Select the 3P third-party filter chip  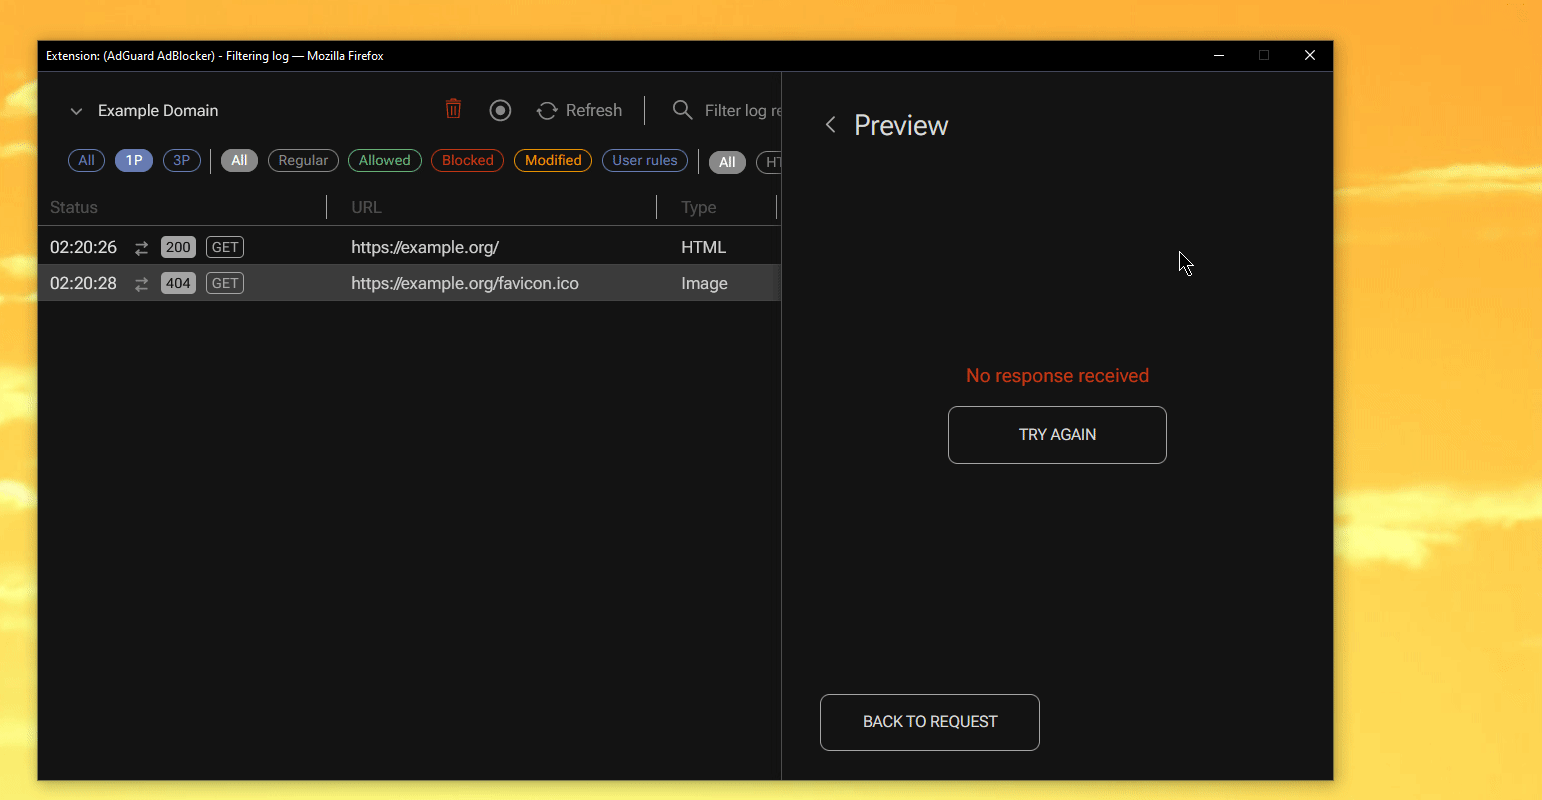click(181, 160)
